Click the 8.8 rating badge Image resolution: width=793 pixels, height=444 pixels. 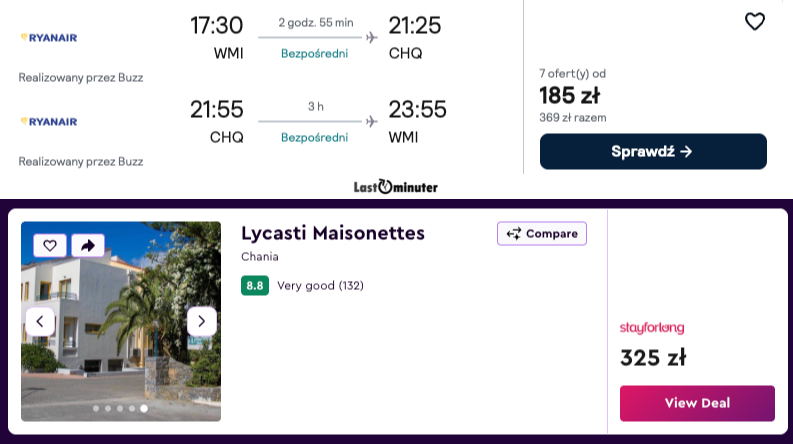tap(255, 286)
